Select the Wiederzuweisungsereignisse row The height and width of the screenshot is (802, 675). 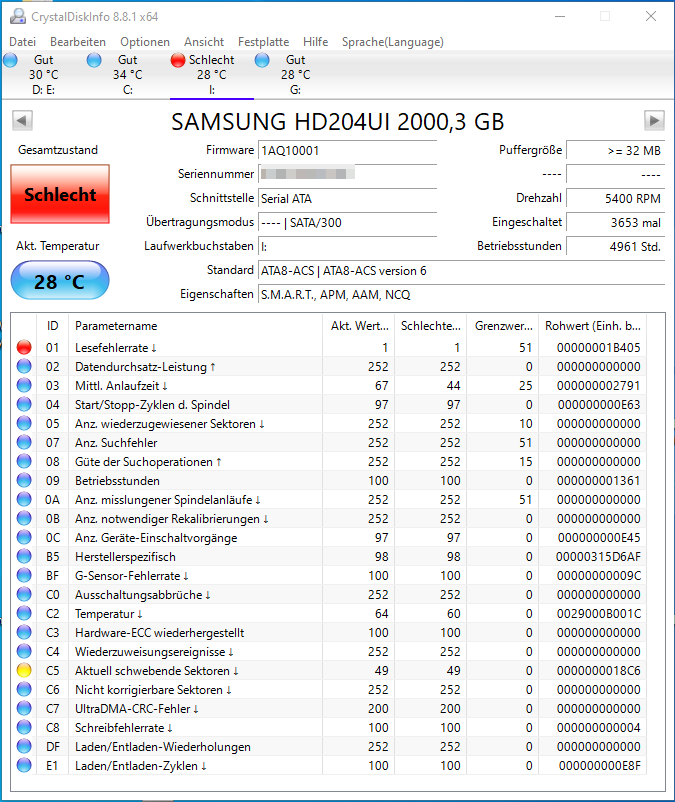click(329, 652)
